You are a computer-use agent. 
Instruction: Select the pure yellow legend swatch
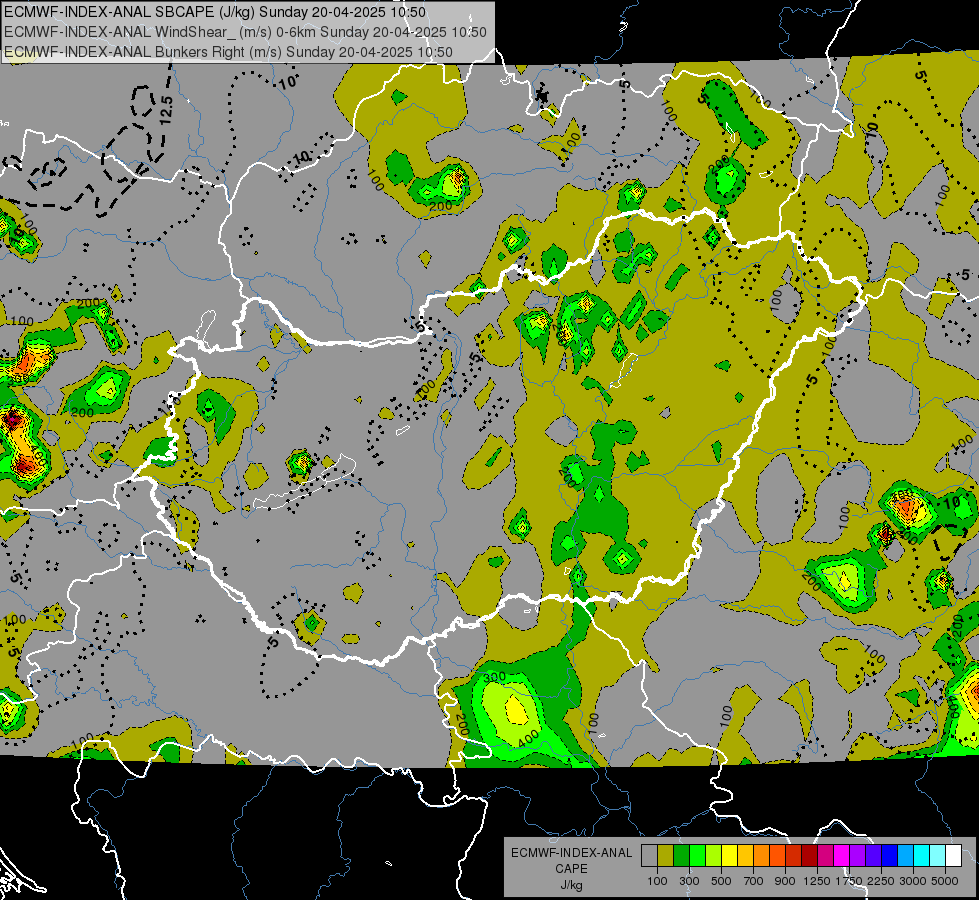729,856
